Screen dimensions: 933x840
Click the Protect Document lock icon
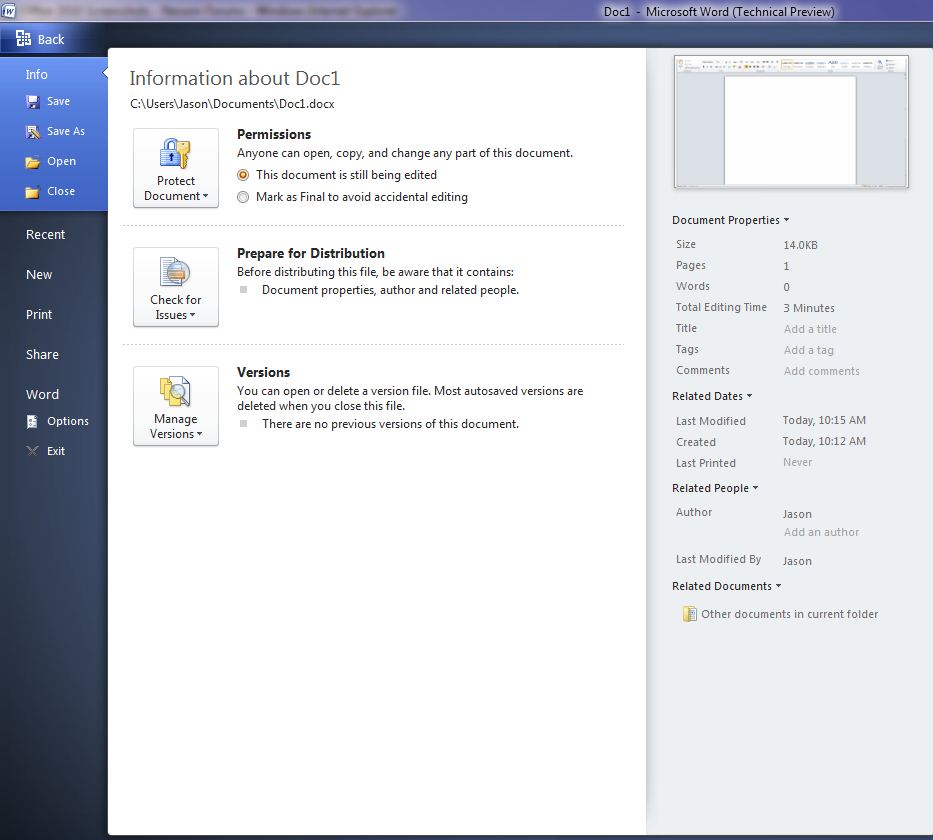175,154
